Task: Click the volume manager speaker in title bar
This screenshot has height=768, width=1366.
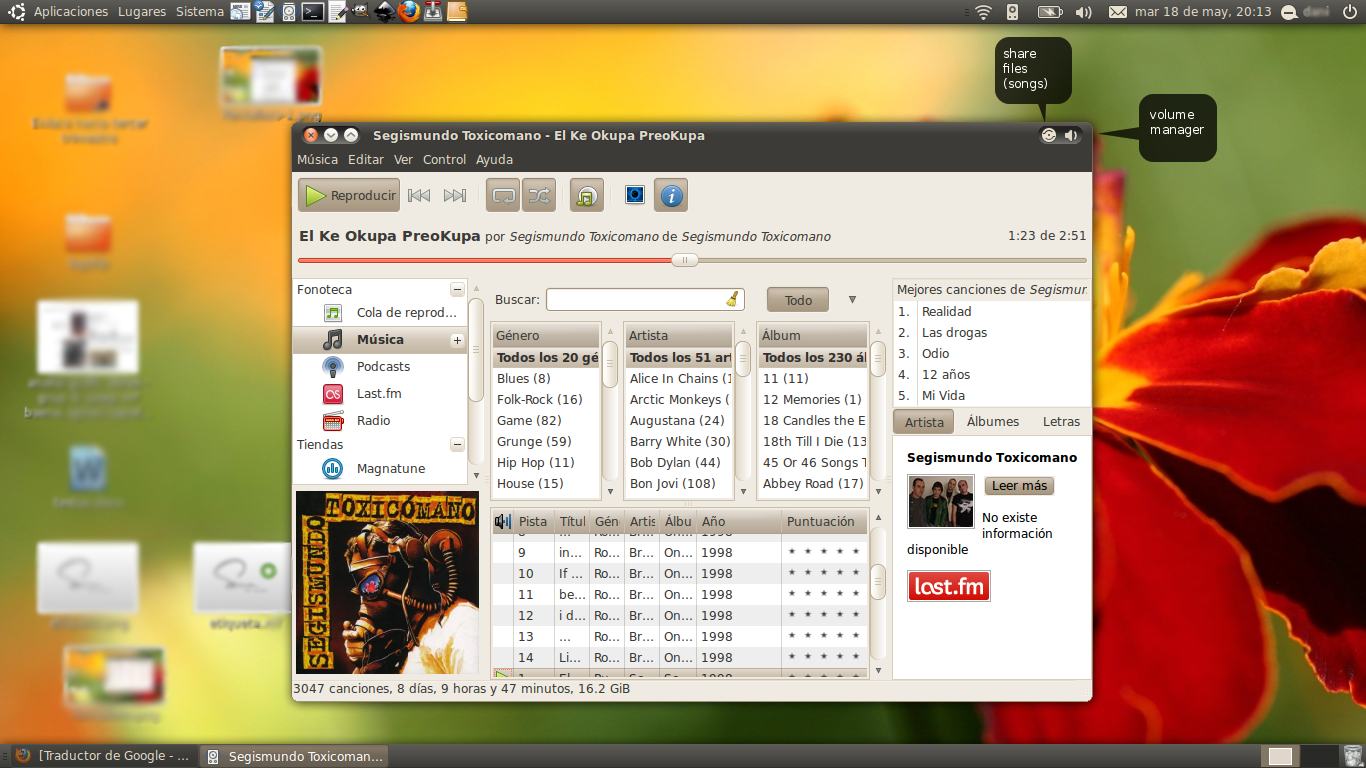Action: pos(1070,135)
